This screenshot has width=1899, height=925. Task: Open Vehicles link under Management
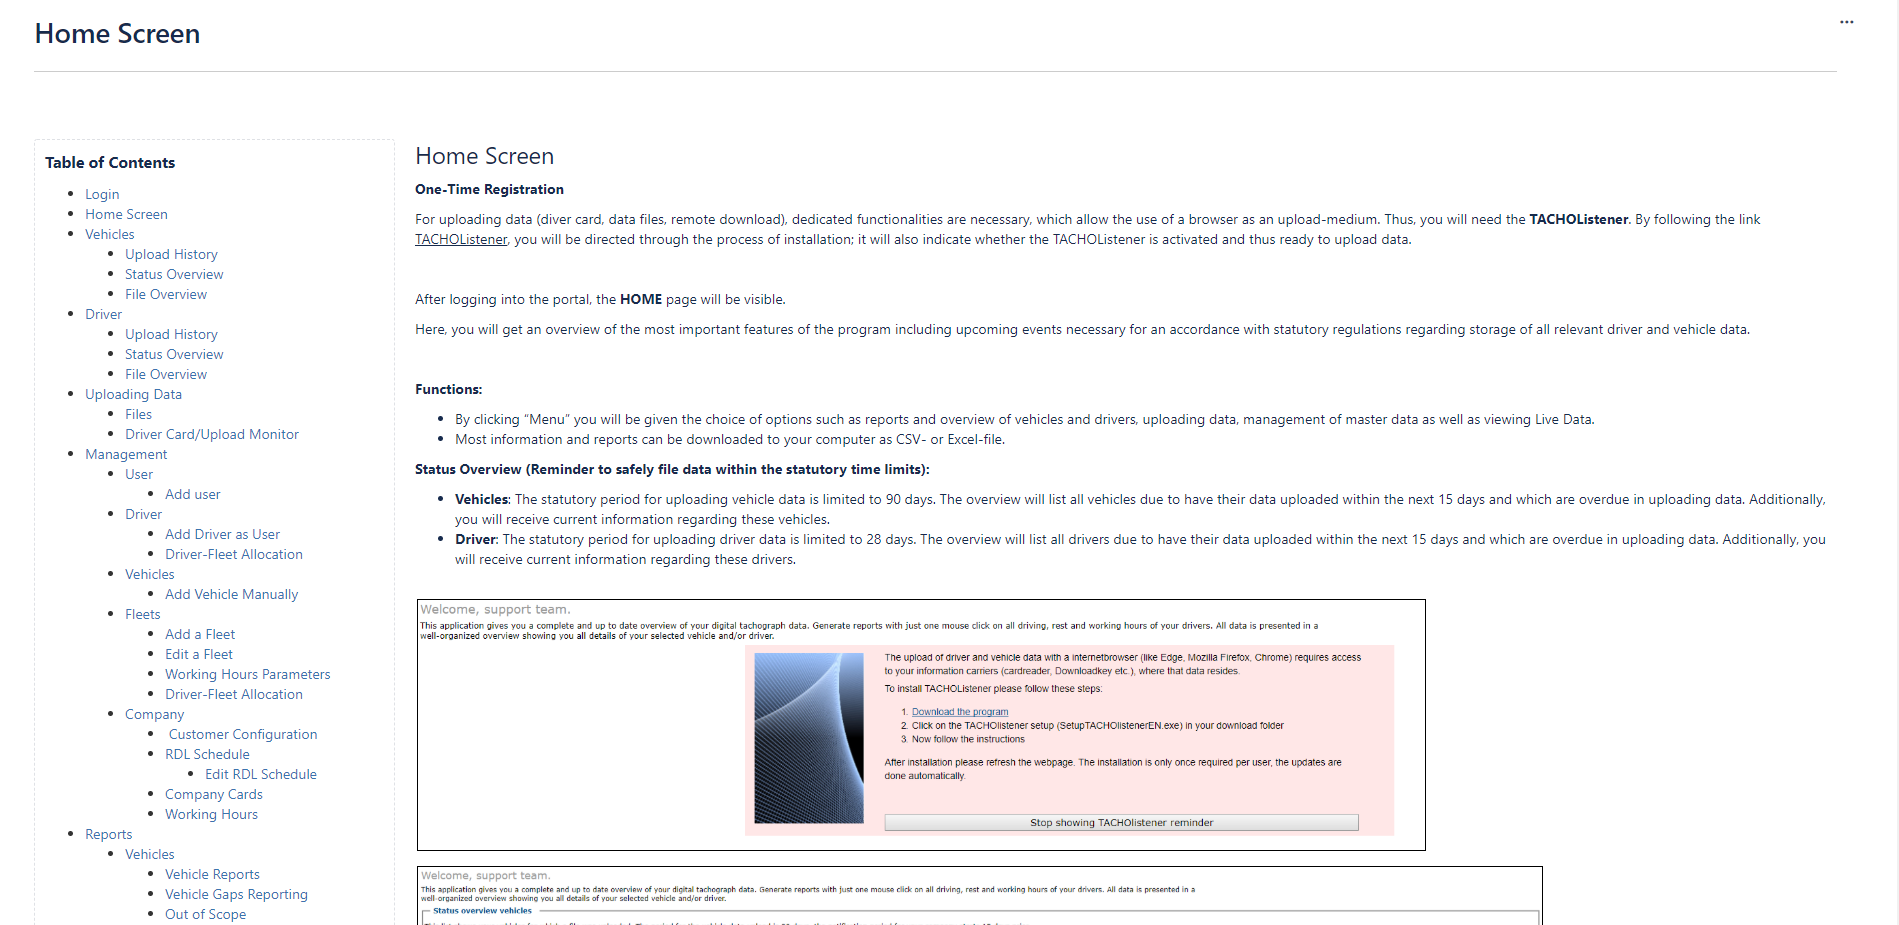[x=149, y=574]
